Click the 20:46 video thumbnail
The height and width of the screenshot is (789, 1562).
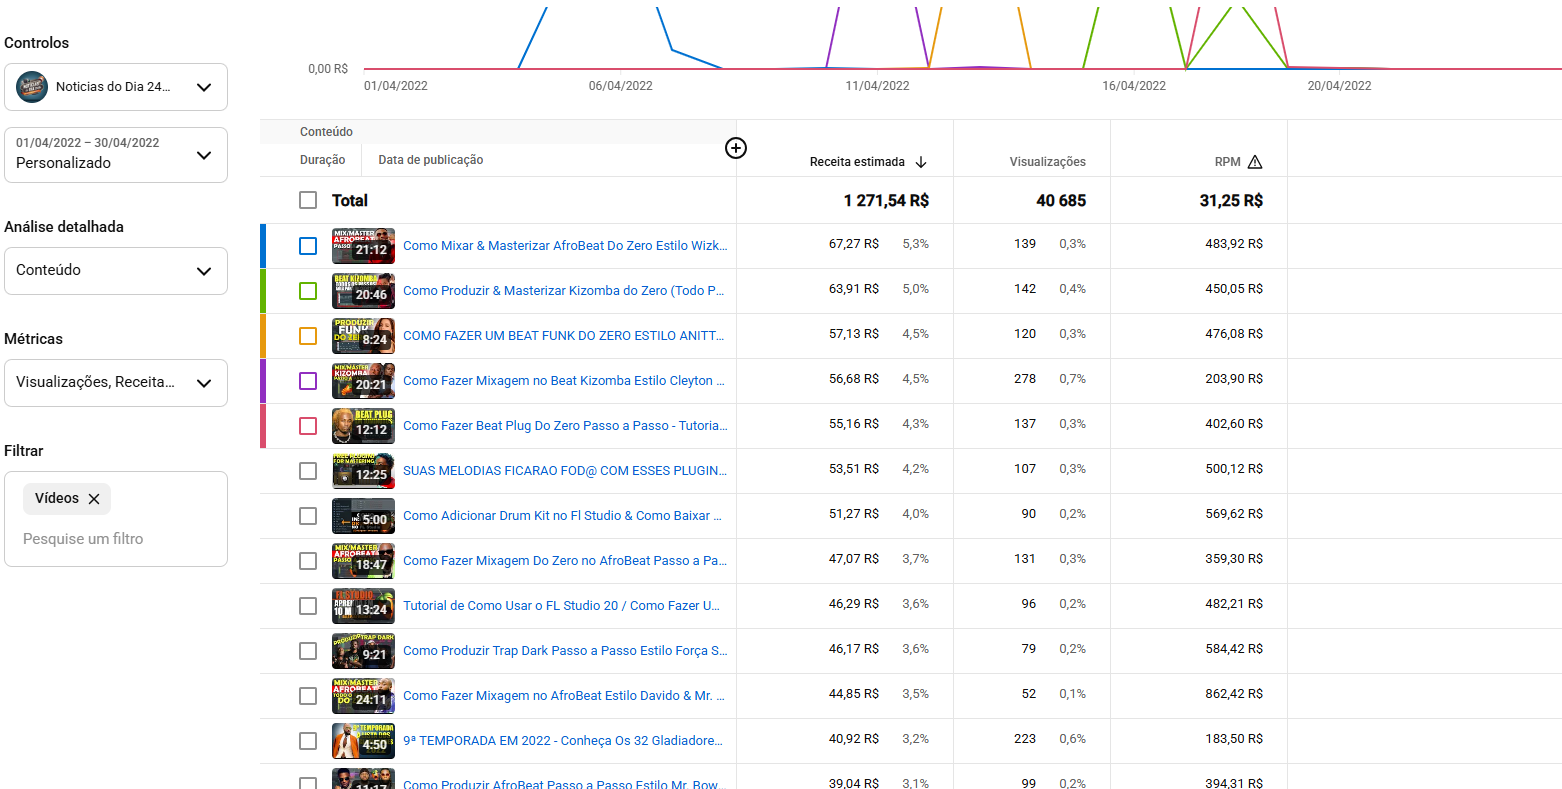(363, 291)
